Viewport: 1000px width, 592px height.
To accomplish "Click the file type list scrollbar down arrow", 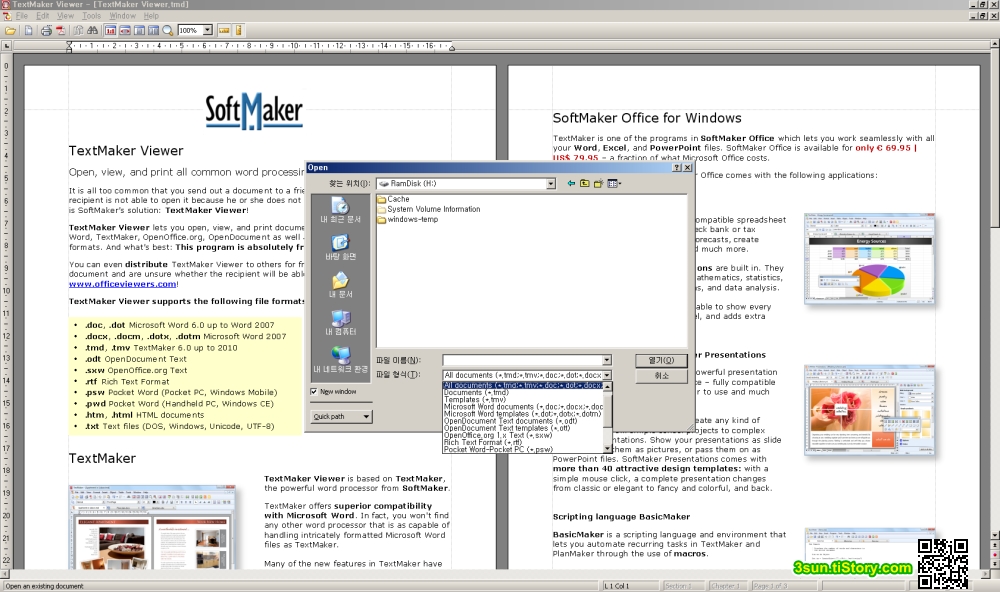I will click(x=608, y=449).
